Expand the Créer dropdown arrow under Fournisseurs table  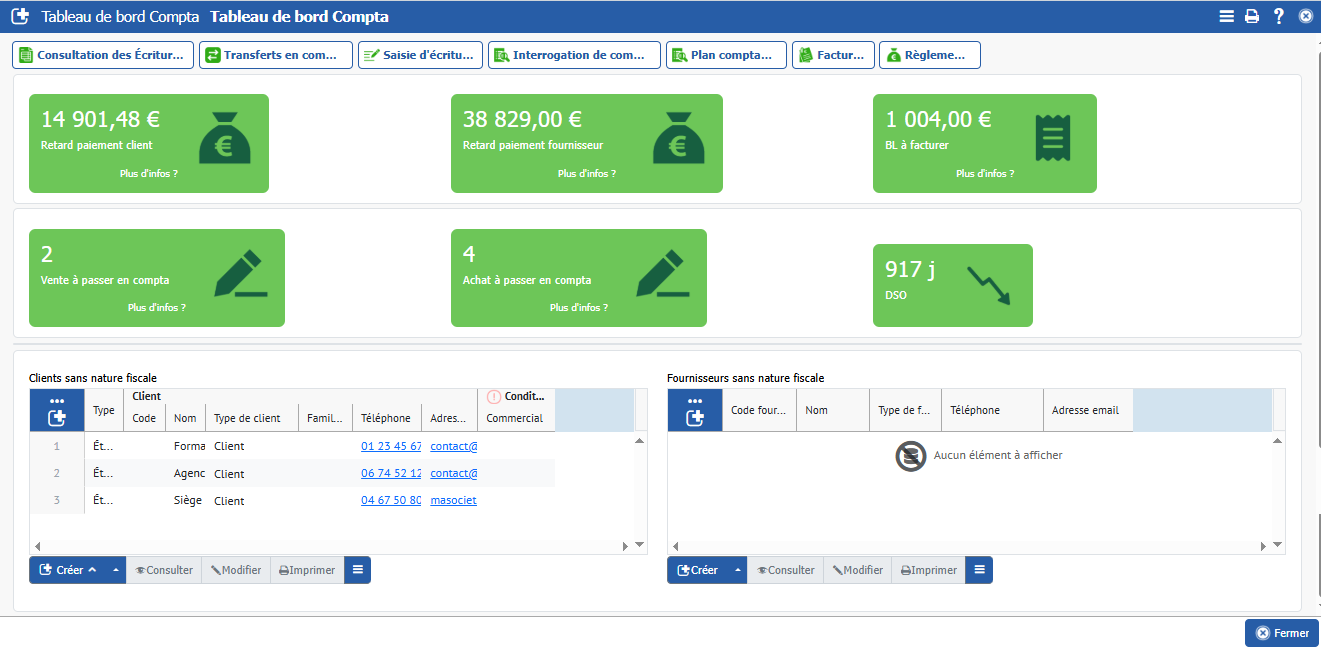coord(737,570)
